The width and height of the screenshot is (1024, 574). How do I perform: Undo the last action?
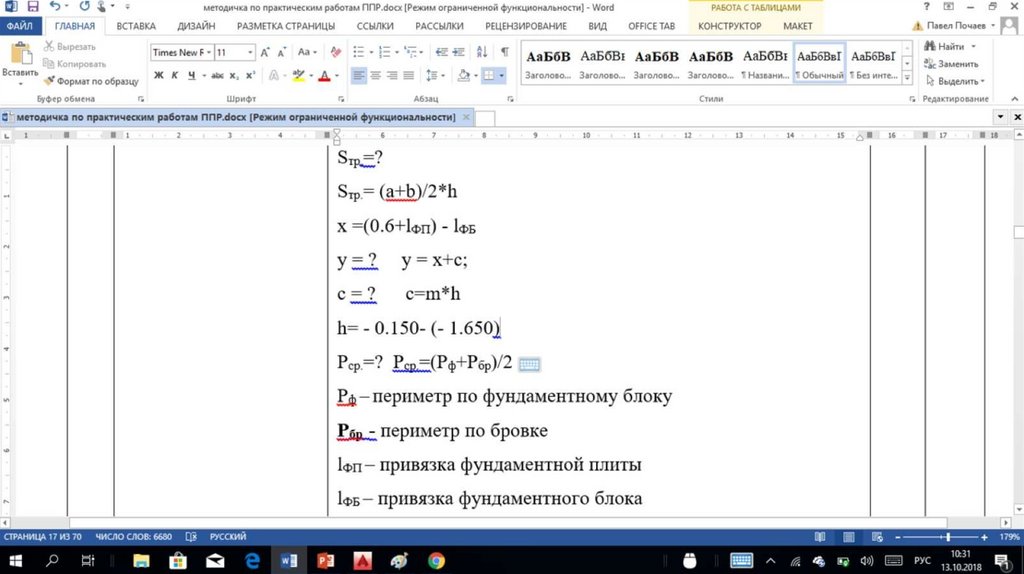[x=55, y=7]
